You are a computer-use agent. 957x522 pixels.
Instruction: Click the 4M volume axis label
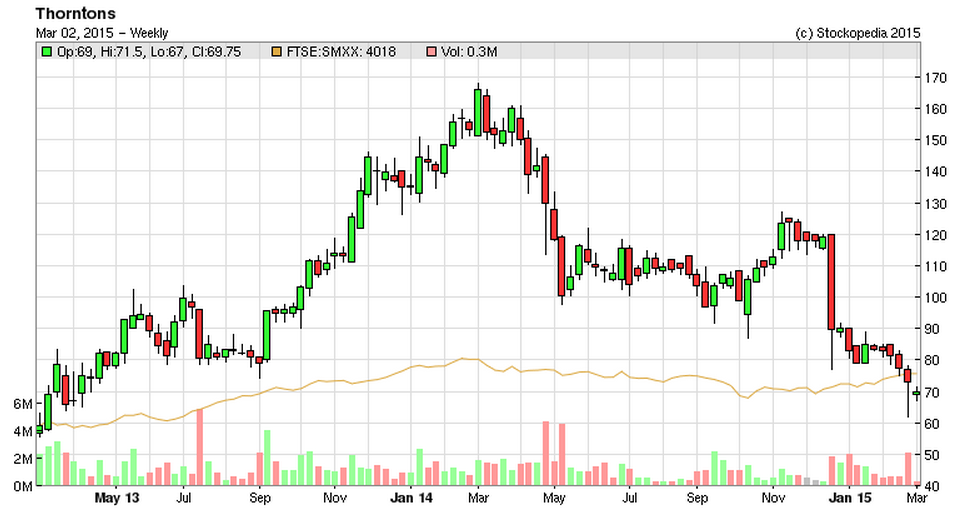point(23,432)
